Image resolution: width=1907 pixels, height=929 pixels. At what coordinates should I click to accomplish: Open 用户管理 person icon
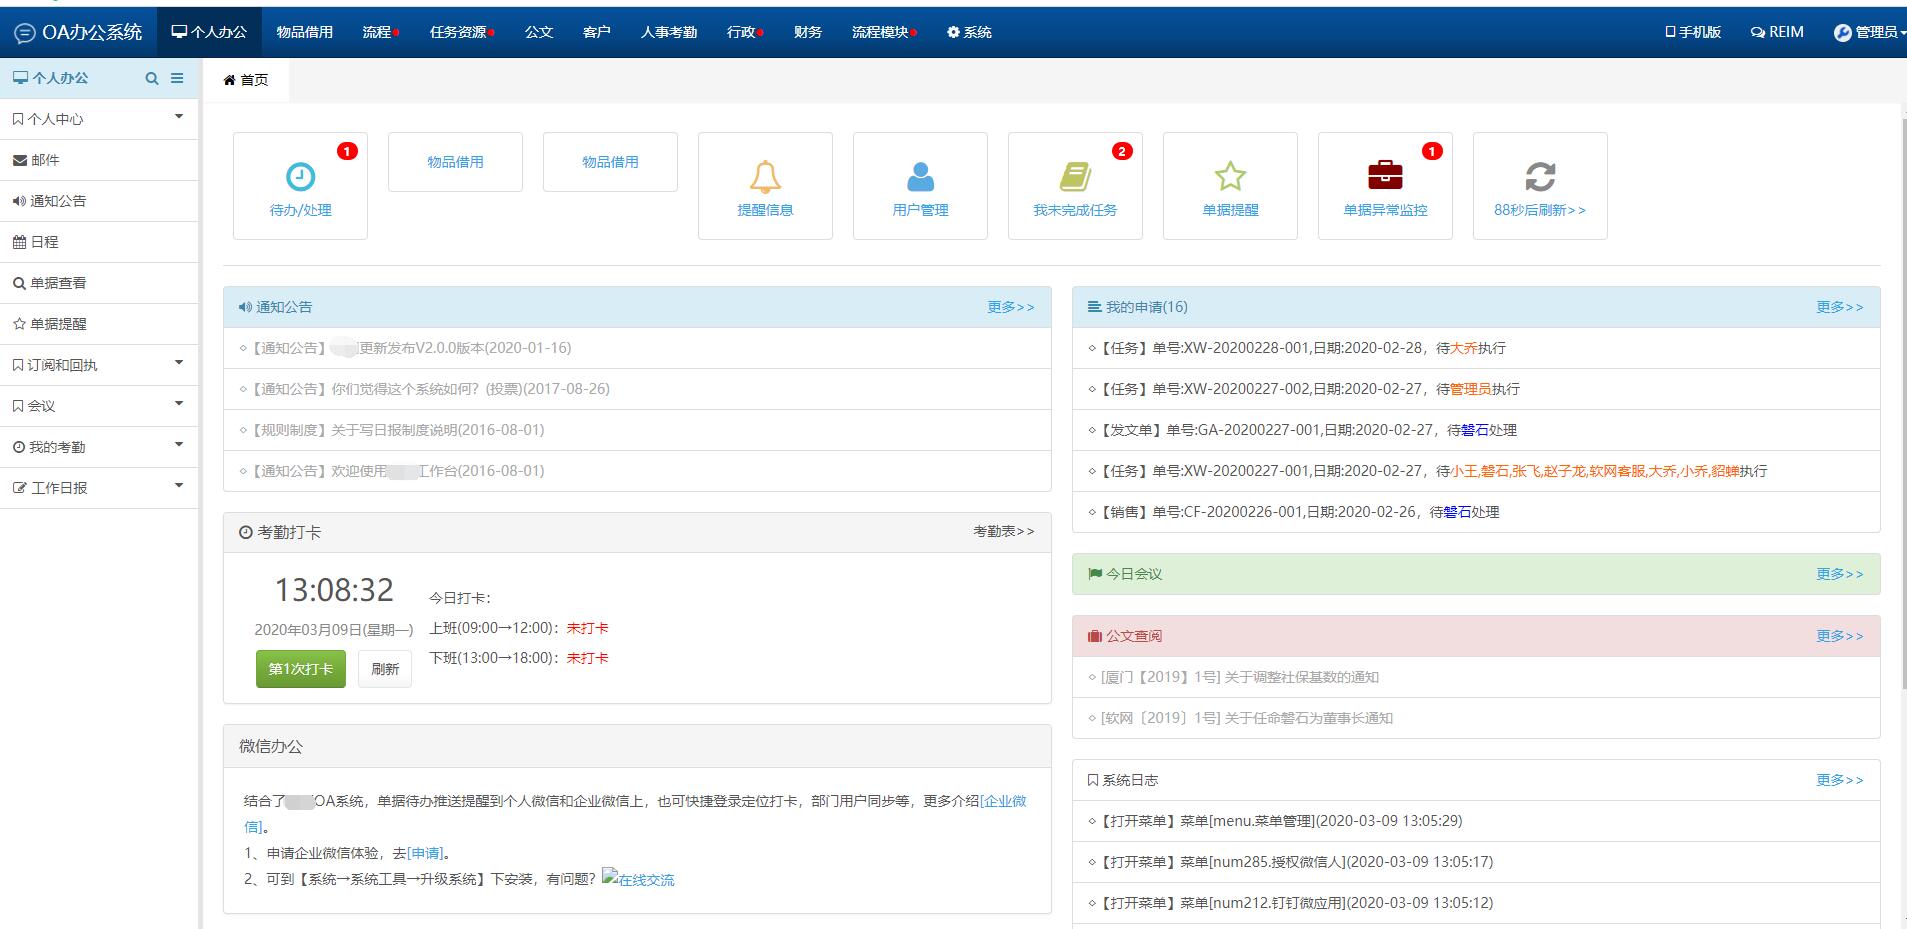(x=920, y=177)
